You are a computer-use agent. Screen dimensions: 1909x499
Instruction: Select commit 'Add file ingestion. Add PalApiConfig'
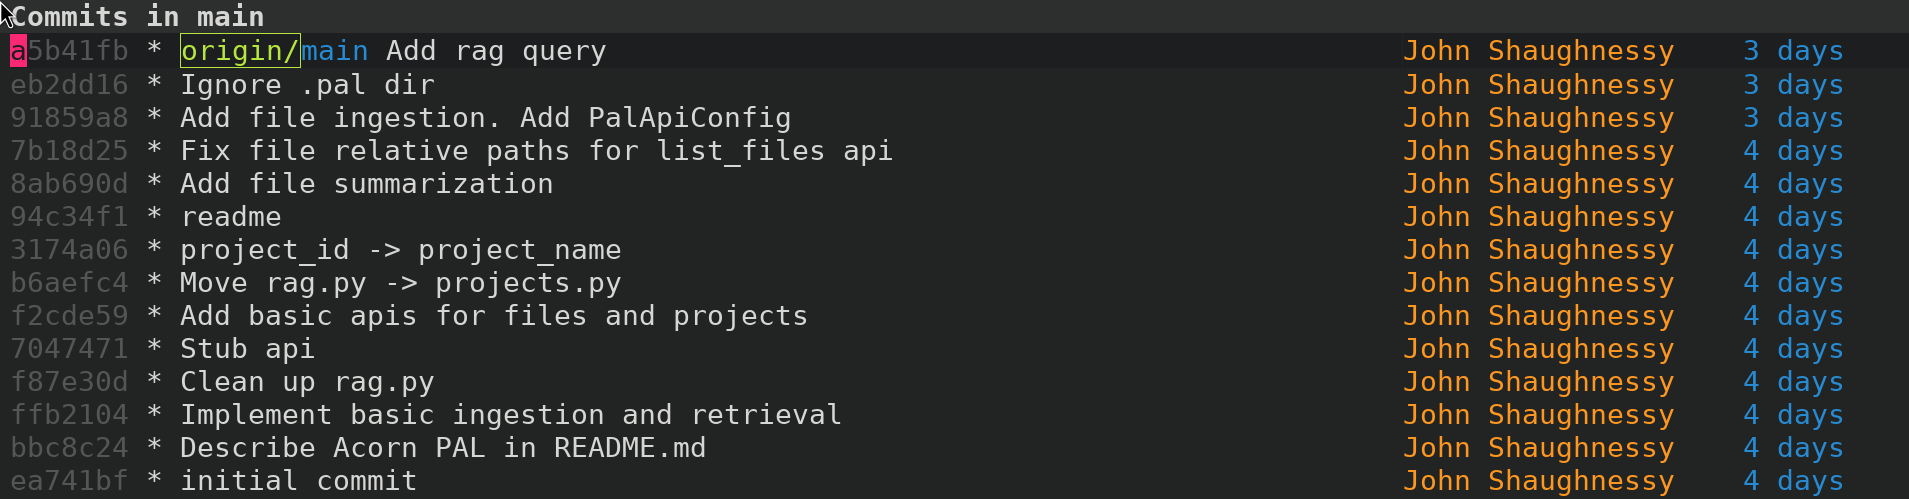point(954,118)
